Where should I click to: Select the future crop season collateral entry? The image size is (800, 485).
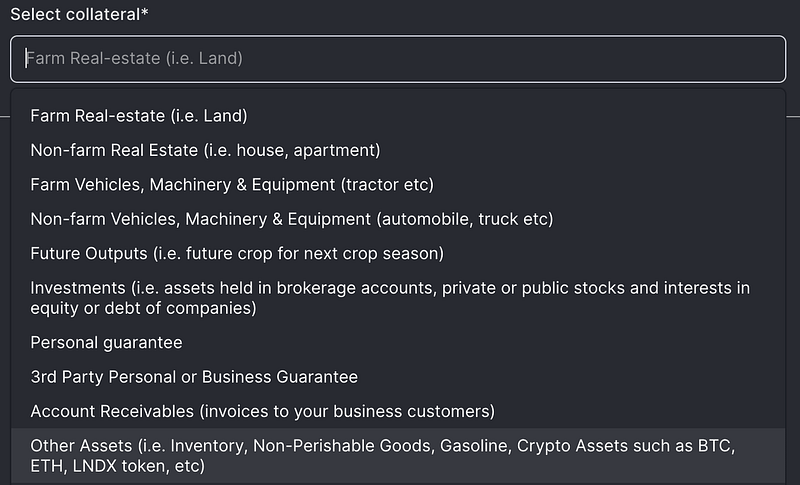tap(237, 253)
